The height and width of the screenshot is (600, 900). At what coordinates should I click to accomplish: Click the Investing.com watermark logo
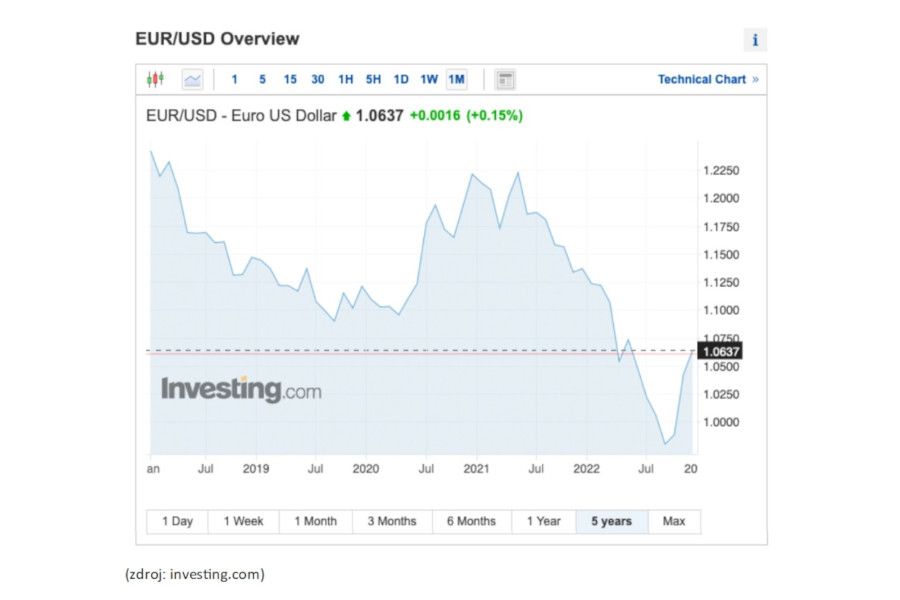click(x=240, y=388)
